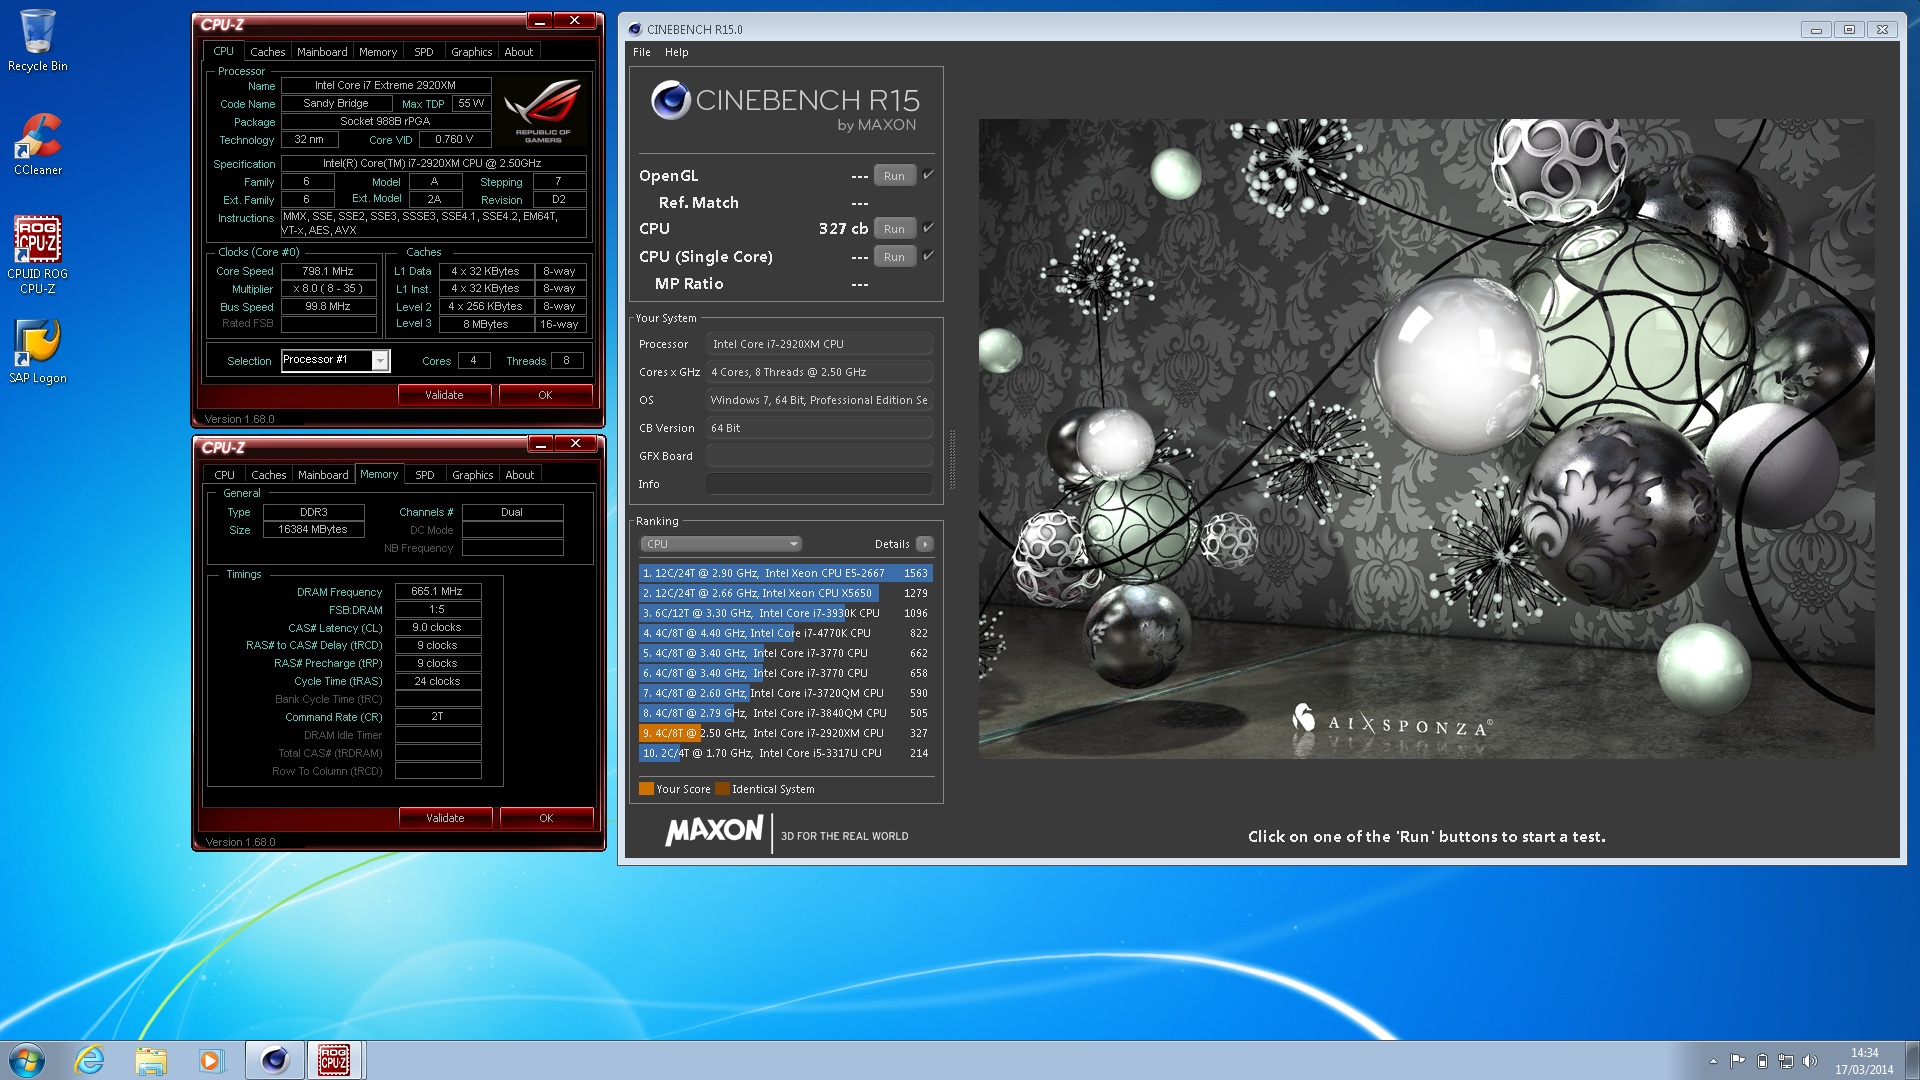This screenshot has height=1080, width=1920.
Task: Open the Recycle Bin desktop icon
Action: point(38,40)
